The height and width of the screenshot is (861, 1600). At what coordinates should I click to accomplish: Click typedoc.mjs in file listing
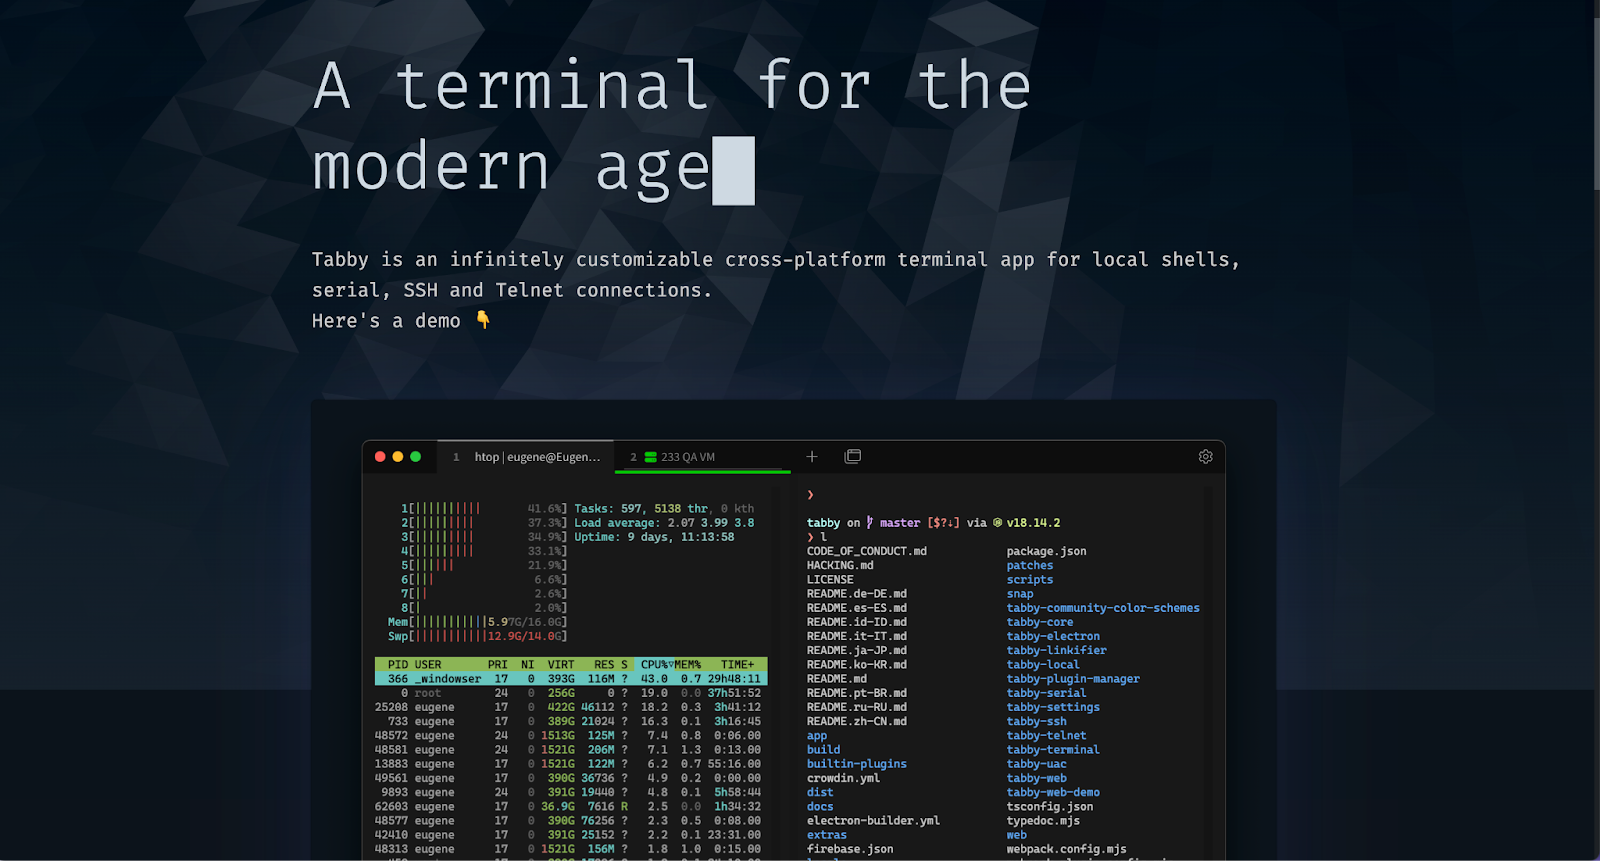pos(1043,820)
